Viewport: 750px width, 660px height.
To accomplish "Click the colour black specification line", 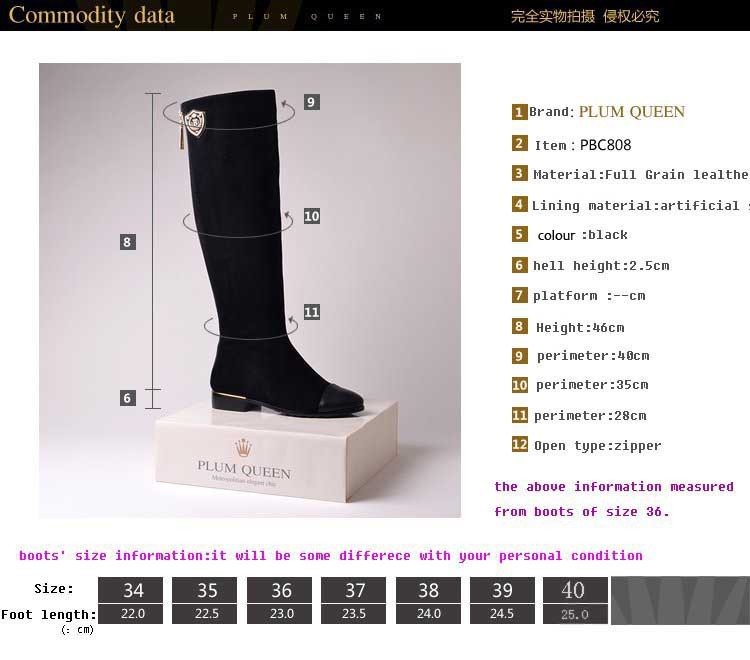I will click(x=582, y=235).
